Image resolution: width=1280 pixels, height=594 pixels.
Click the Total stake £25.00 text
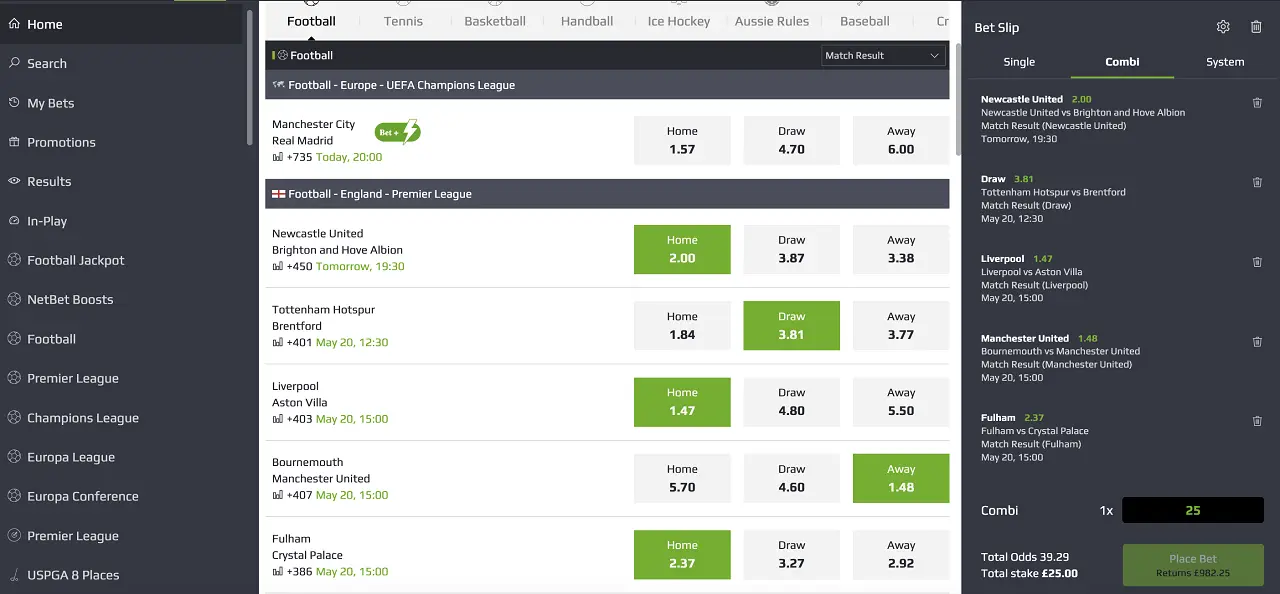pos(1029,573)
